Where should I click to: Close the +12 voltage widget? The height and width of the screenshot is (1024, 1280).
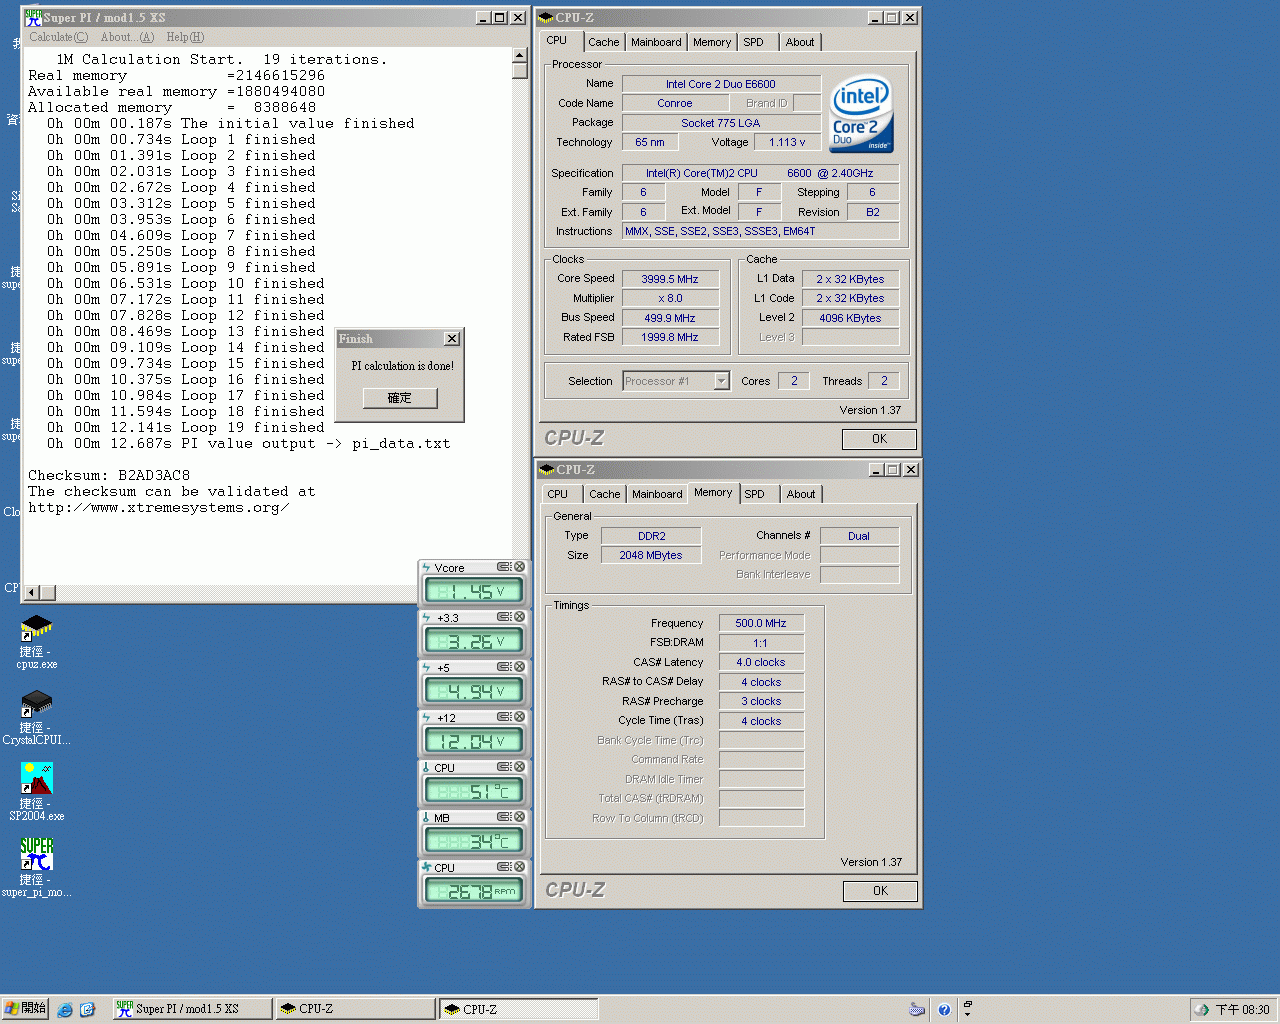click(519, 717)
